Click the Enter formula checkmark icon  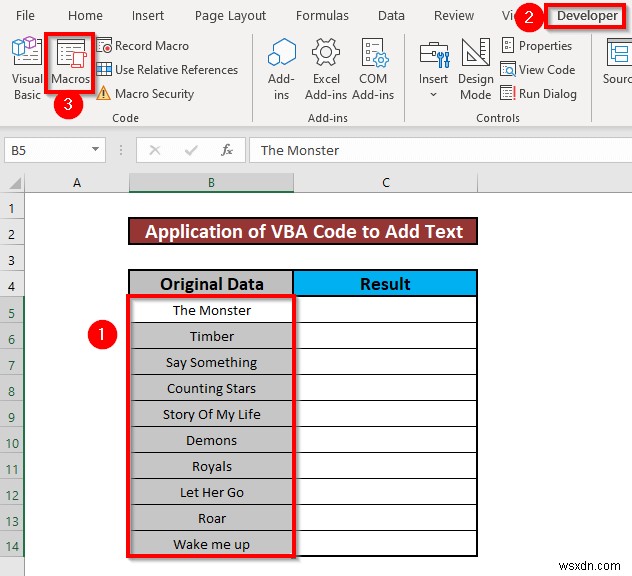[191, 150]
